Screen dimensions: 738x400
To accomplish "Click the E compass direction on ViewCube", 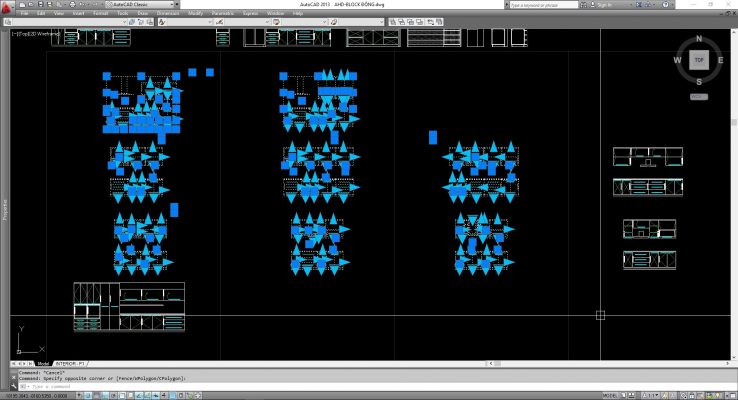I will 719,60.
